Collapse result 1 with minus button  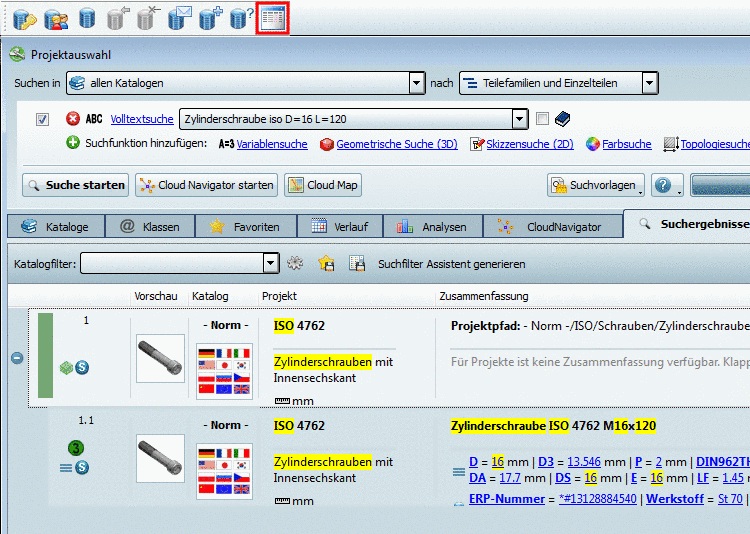pos(17,357)
